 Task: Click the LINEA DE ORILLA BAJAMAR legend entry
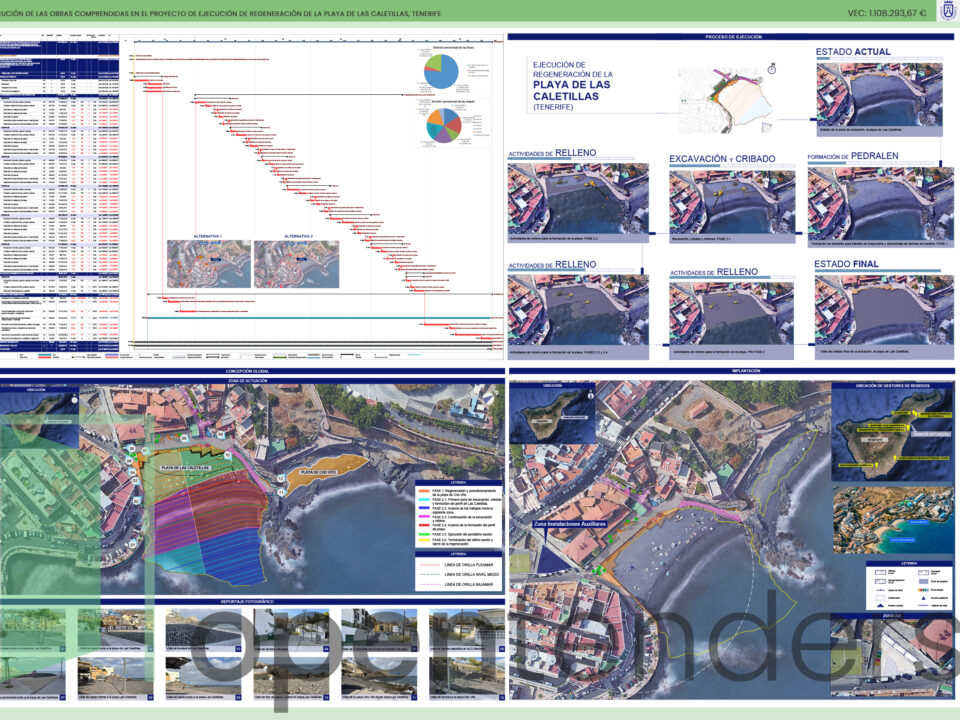click(x=457, y=585)
